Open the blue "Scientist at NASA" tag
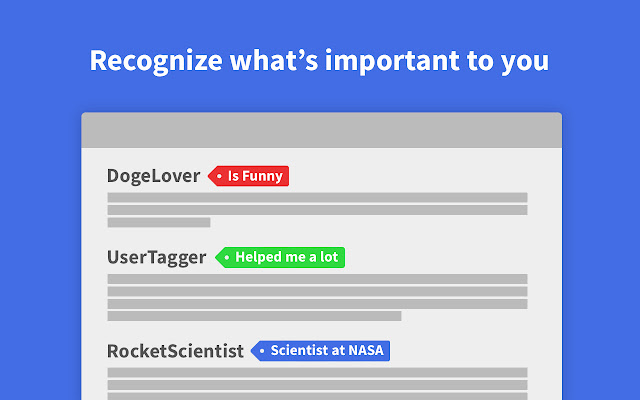The height and width of the screenshot is (400, 640). coord(320,351)
